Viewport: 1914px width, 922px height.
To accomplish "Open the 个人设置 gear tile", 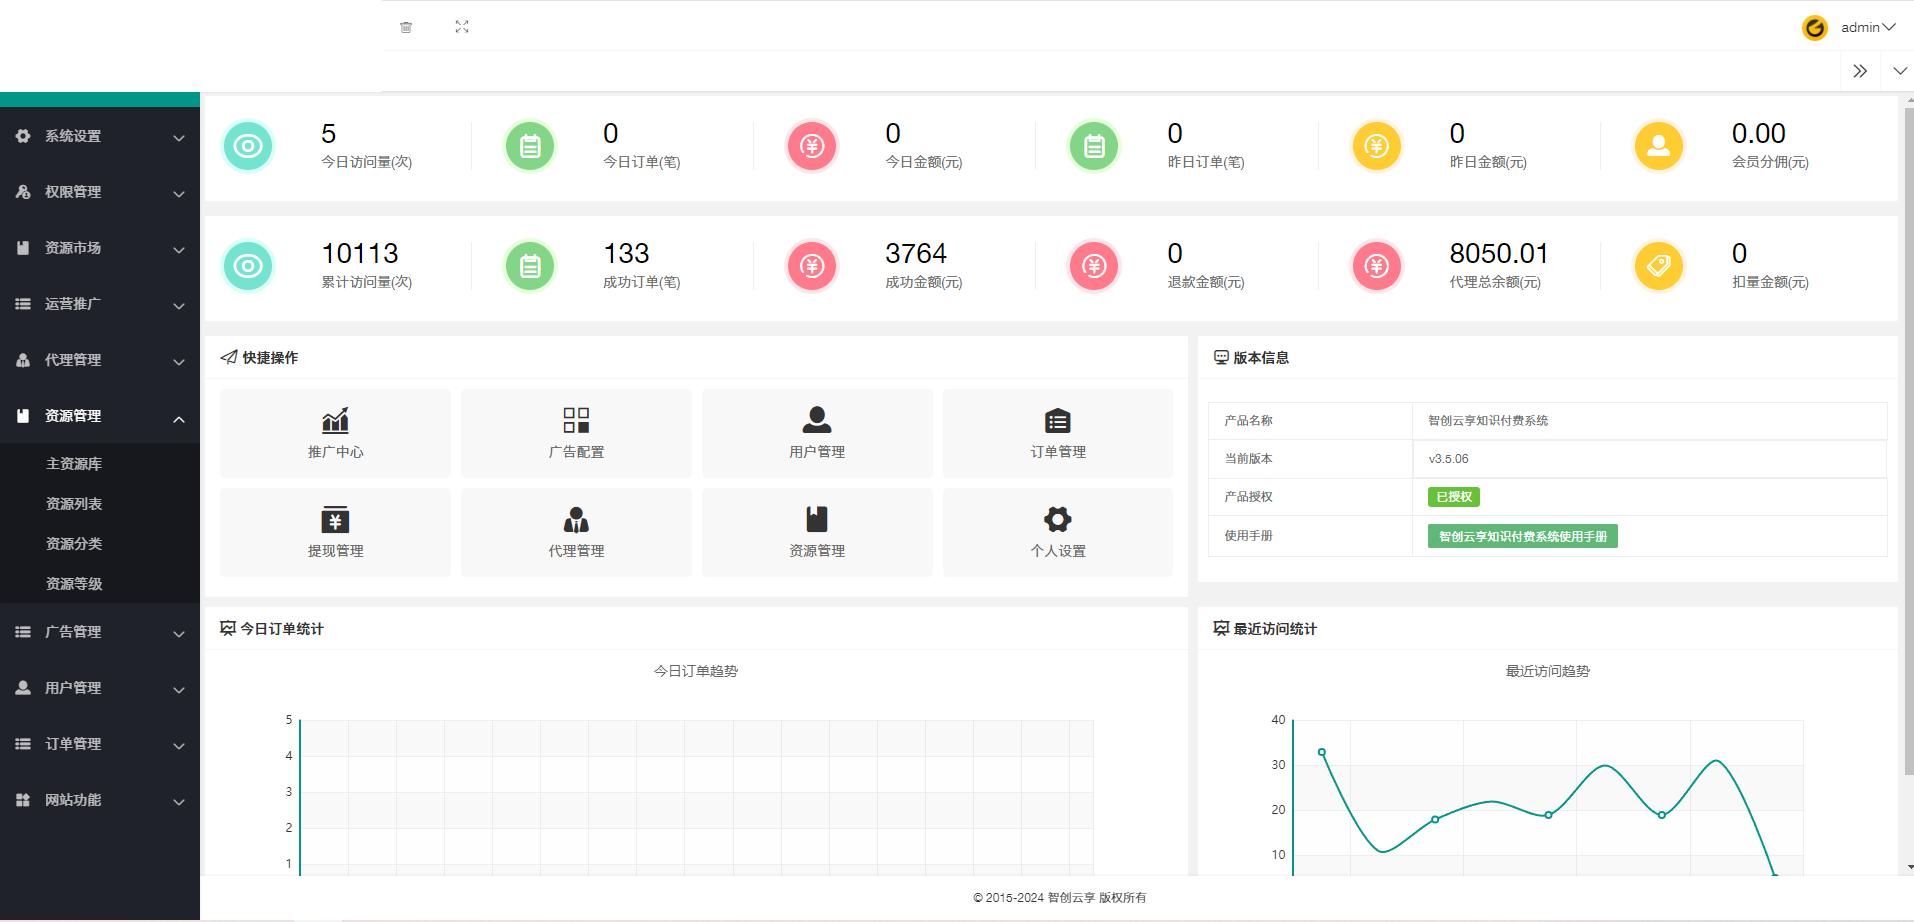I will [1058, 532].
